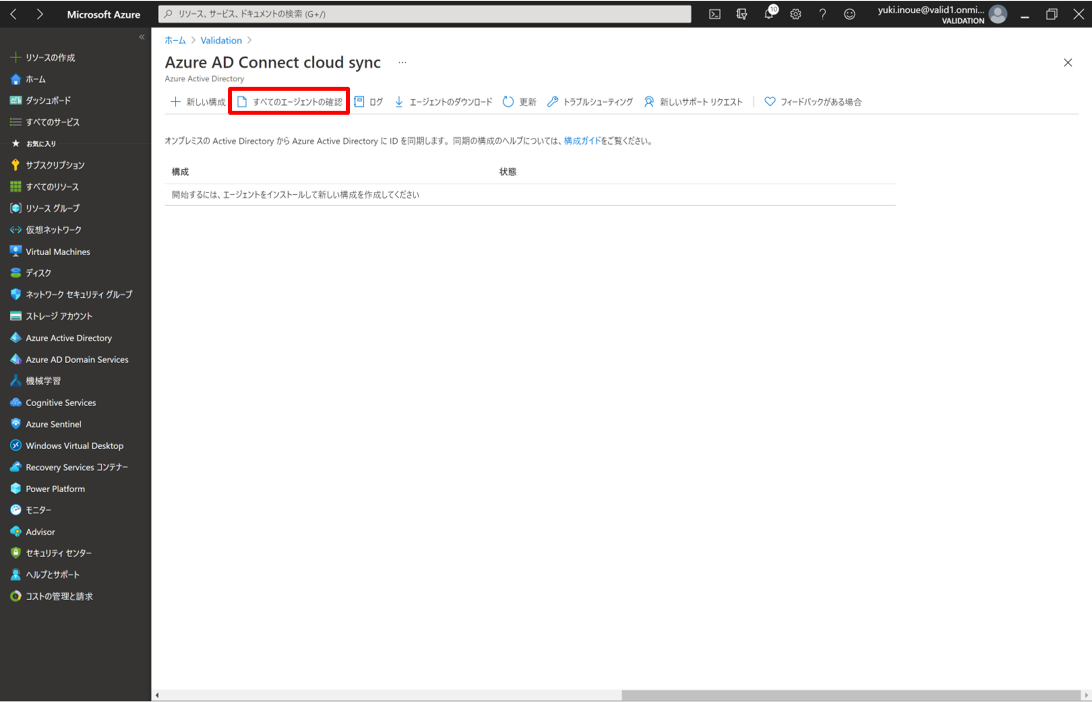
Task: Click the search box for resources
Action: 425,14
